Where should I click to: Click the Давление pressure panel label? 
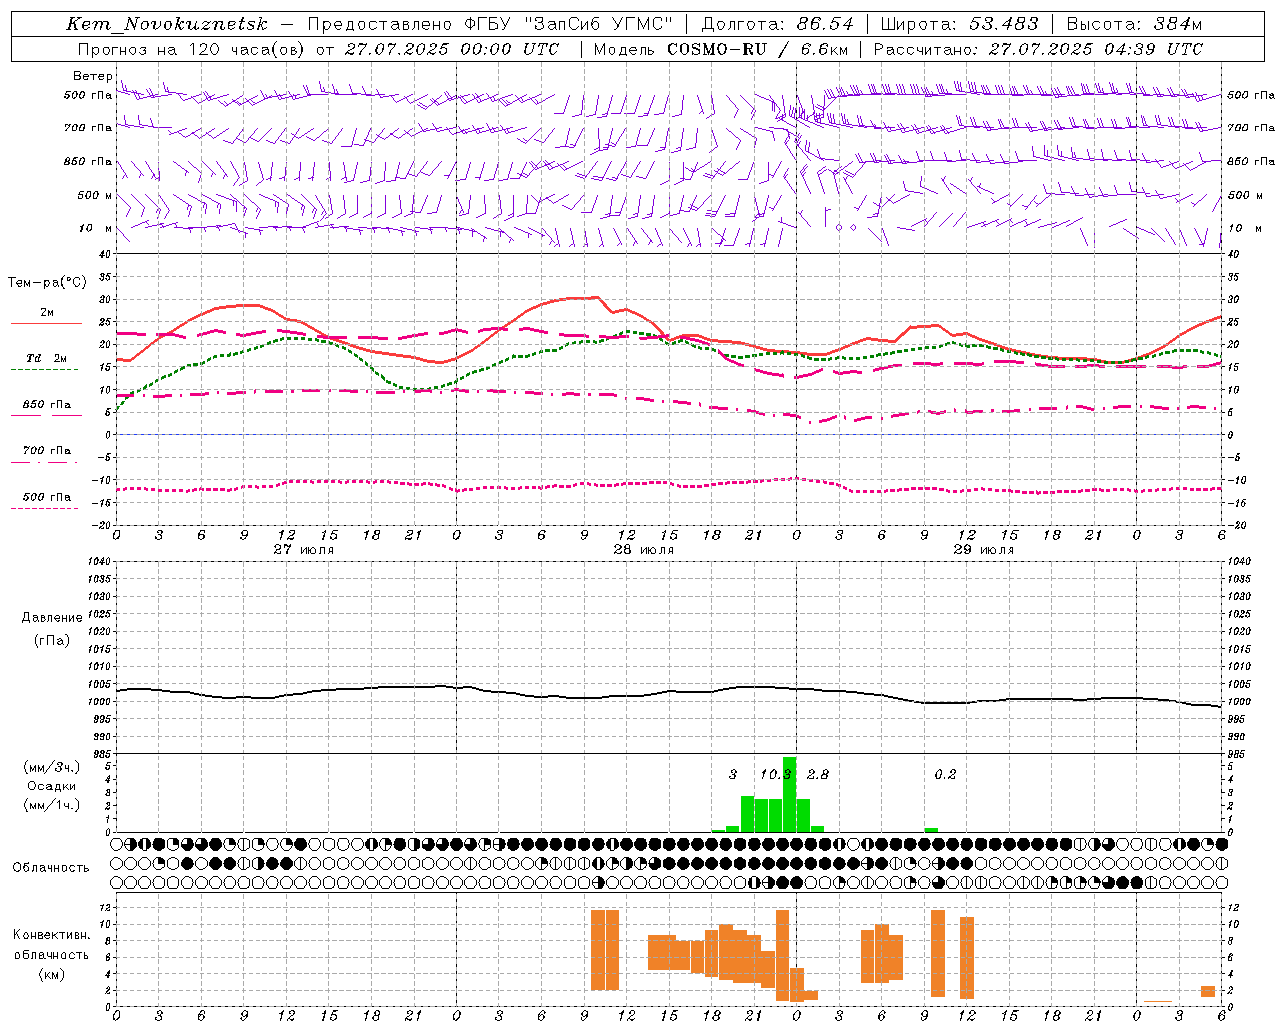[x=52, y=618]
